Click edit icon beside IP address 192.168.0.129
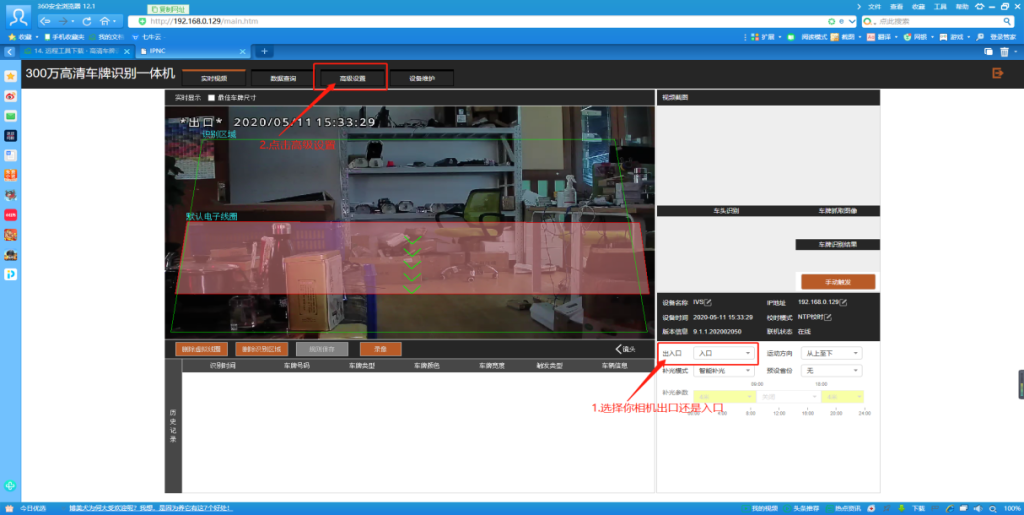This screenshot has height=515, width=1024. [842, 302]
